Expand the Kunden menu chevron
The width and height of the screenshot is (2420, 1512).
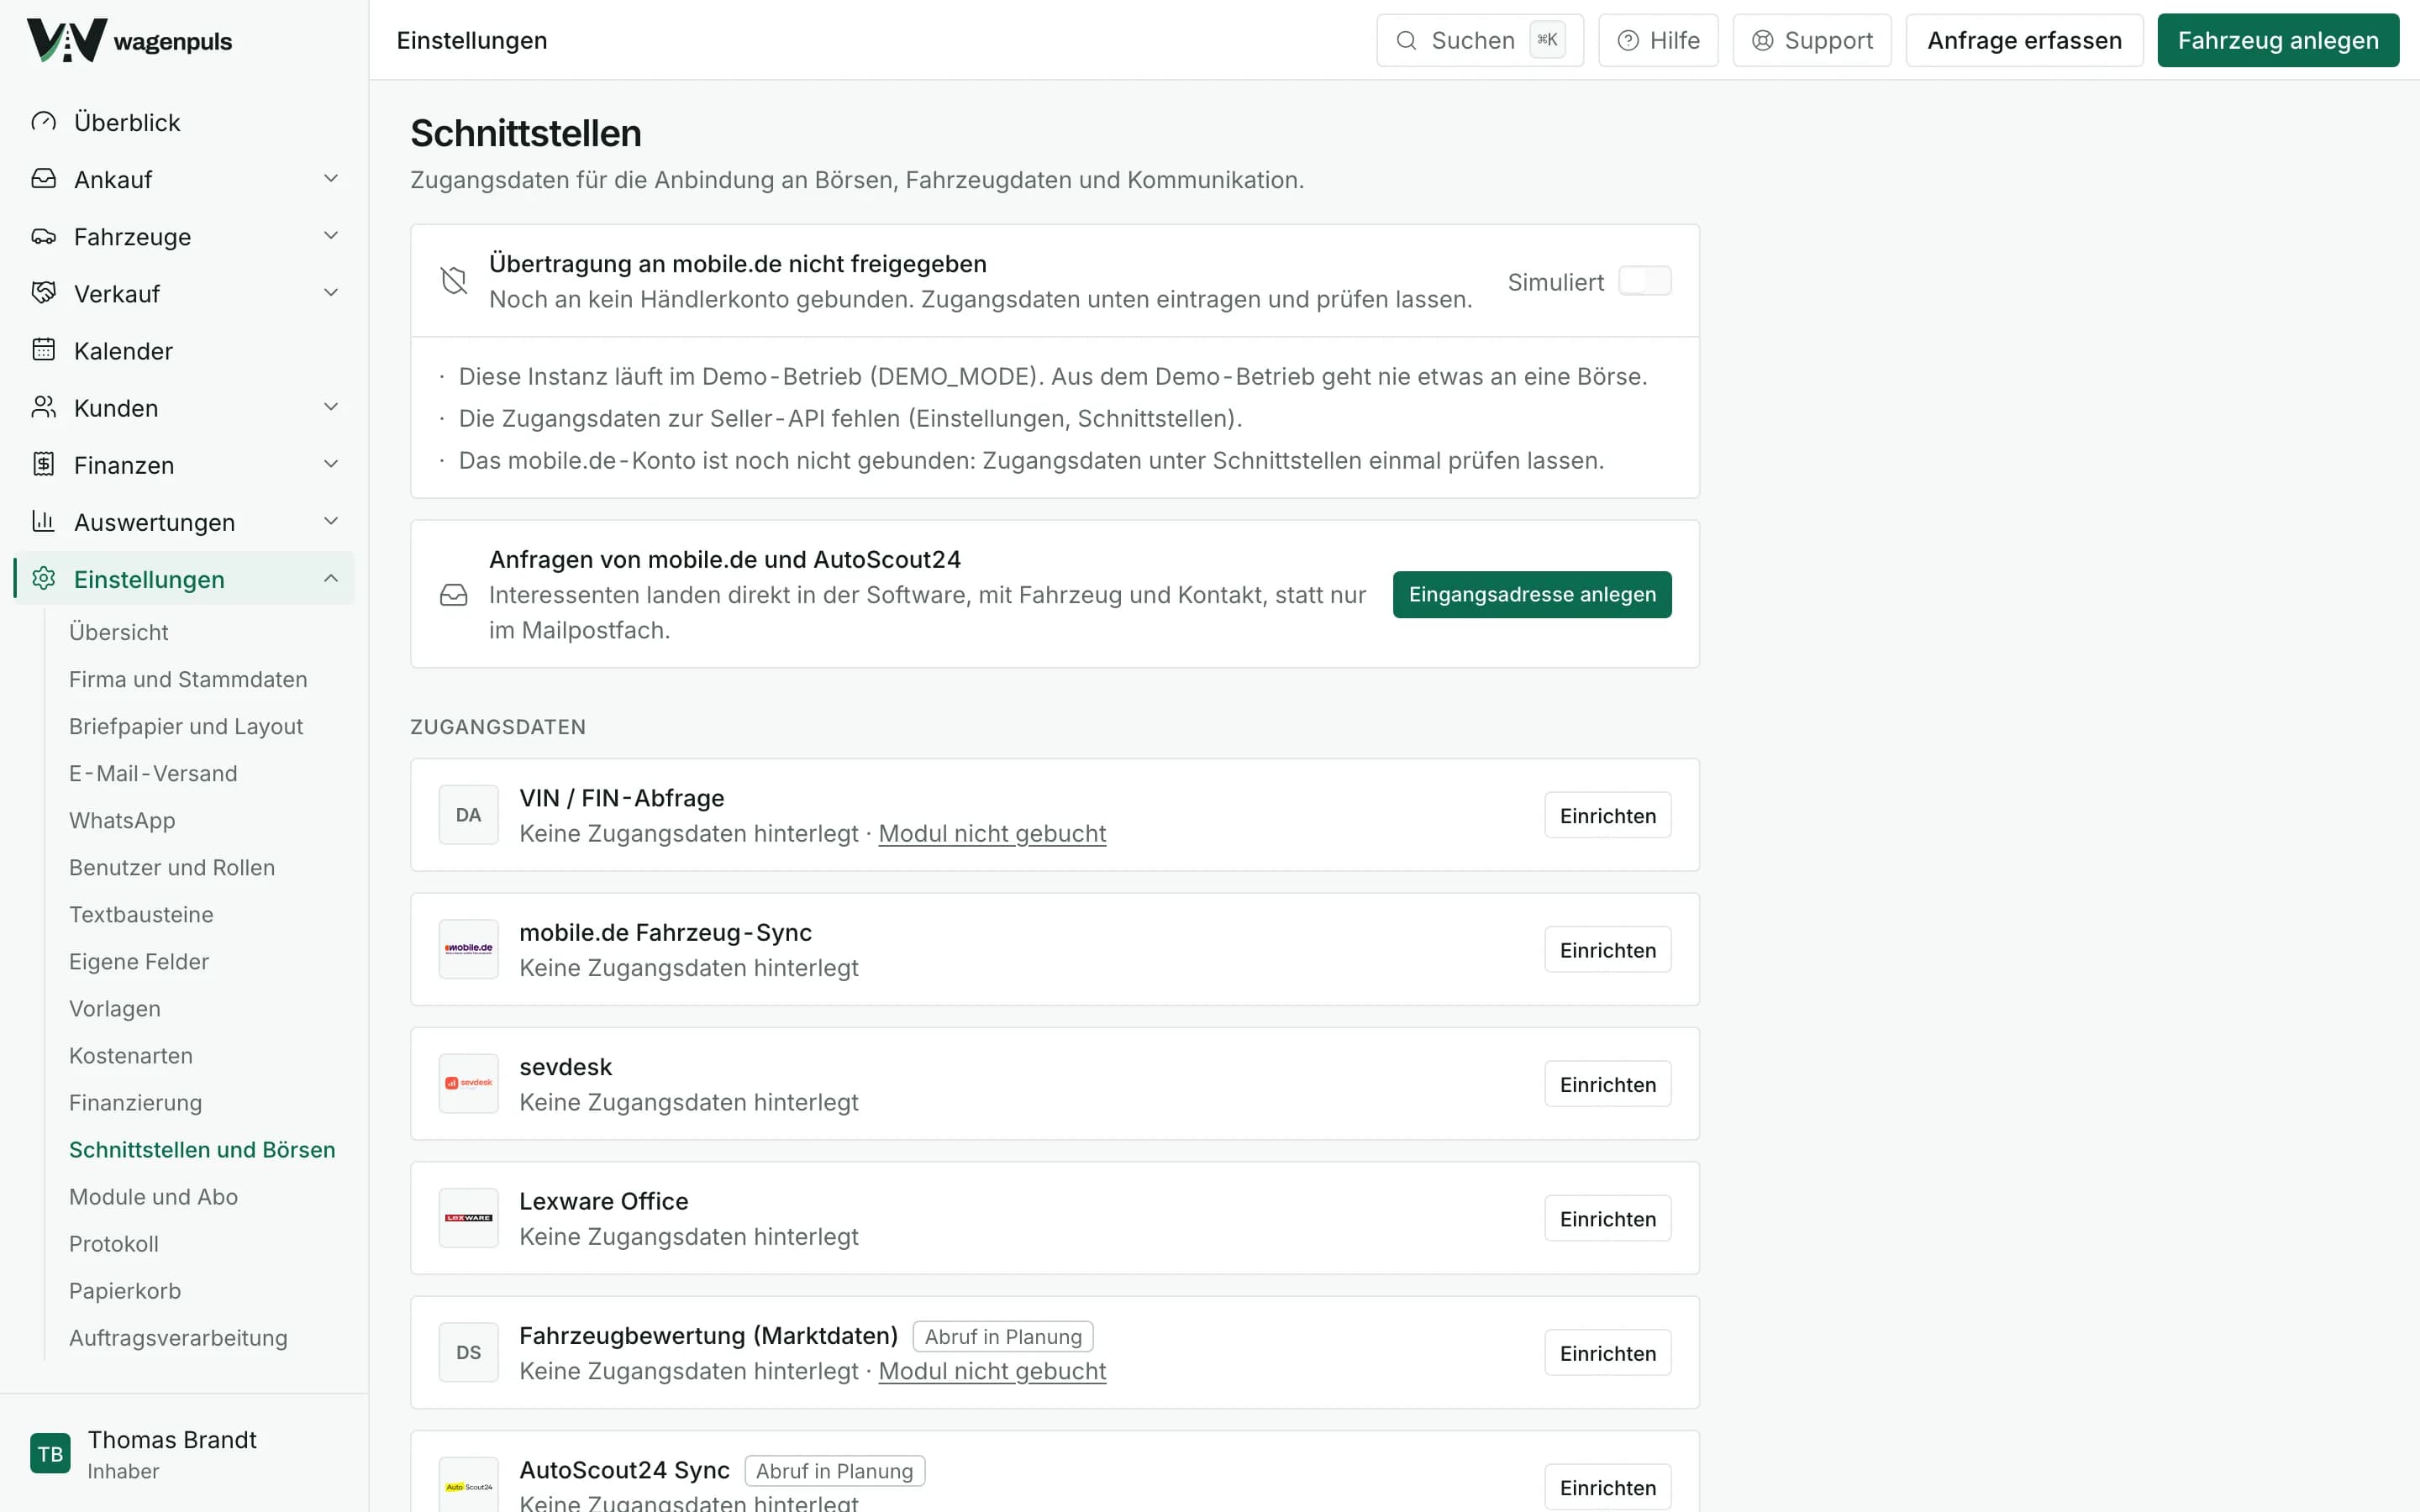click(331, 407)
